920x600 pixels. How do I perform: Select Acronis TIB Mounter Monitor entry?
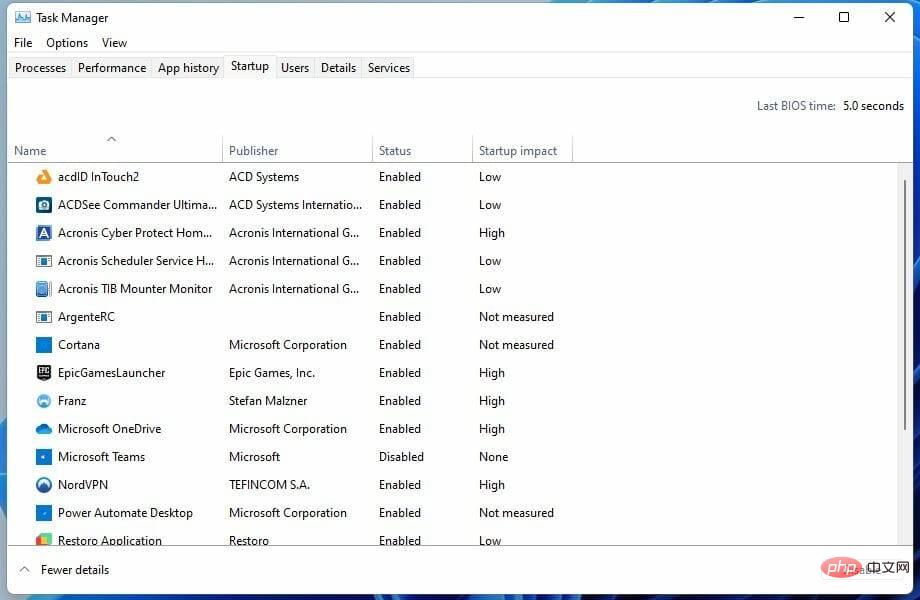[x=135, y=289]
